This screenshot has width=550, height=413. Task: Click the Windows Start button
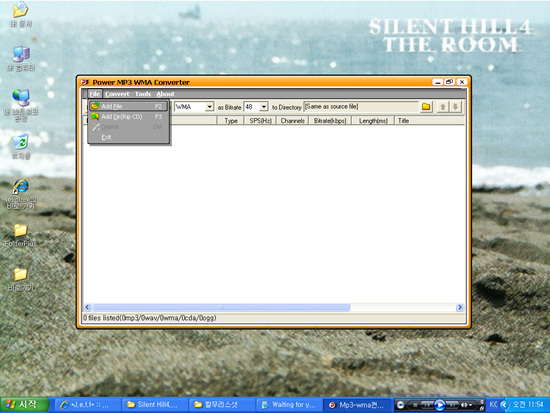(25, 405)
